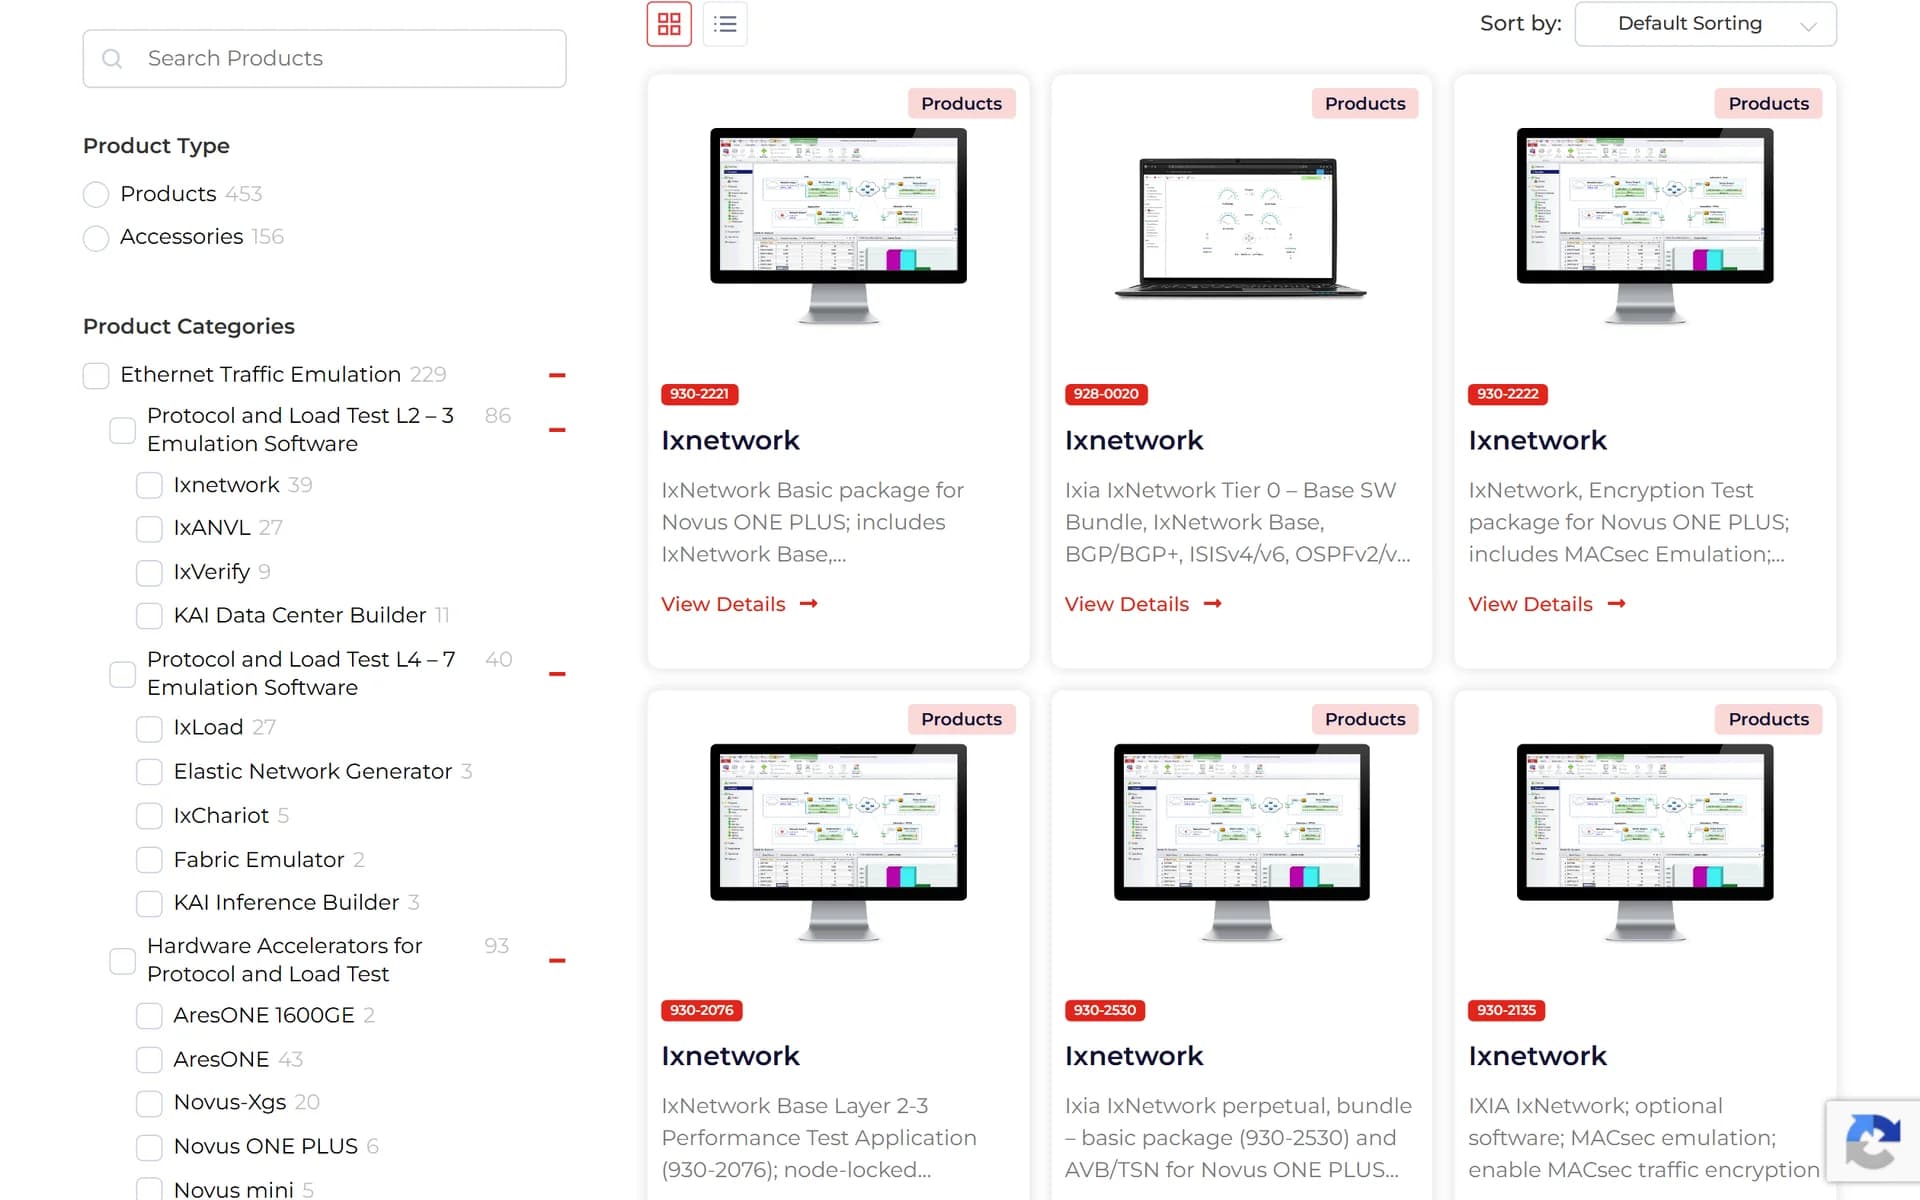1920x1200 pixels.
Task: Enable the Novus-Xgs filter
Action: [149, 1103]
